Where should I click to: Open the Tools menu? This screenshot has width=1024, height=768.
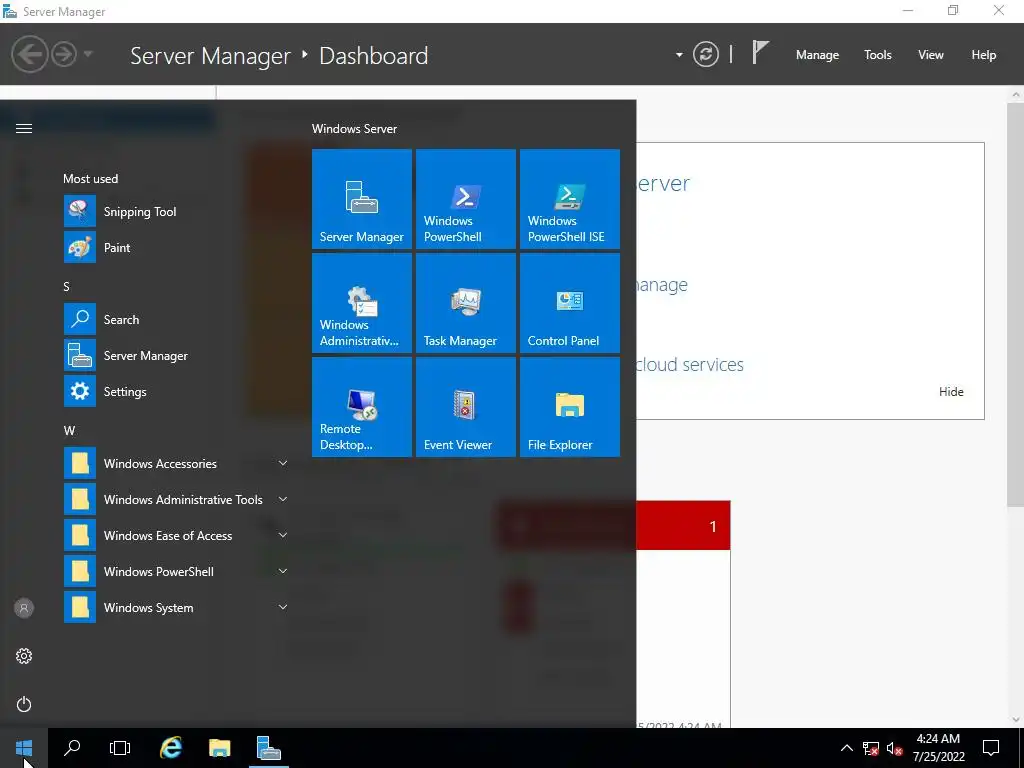pyautogui.click(x=878, y=55)
